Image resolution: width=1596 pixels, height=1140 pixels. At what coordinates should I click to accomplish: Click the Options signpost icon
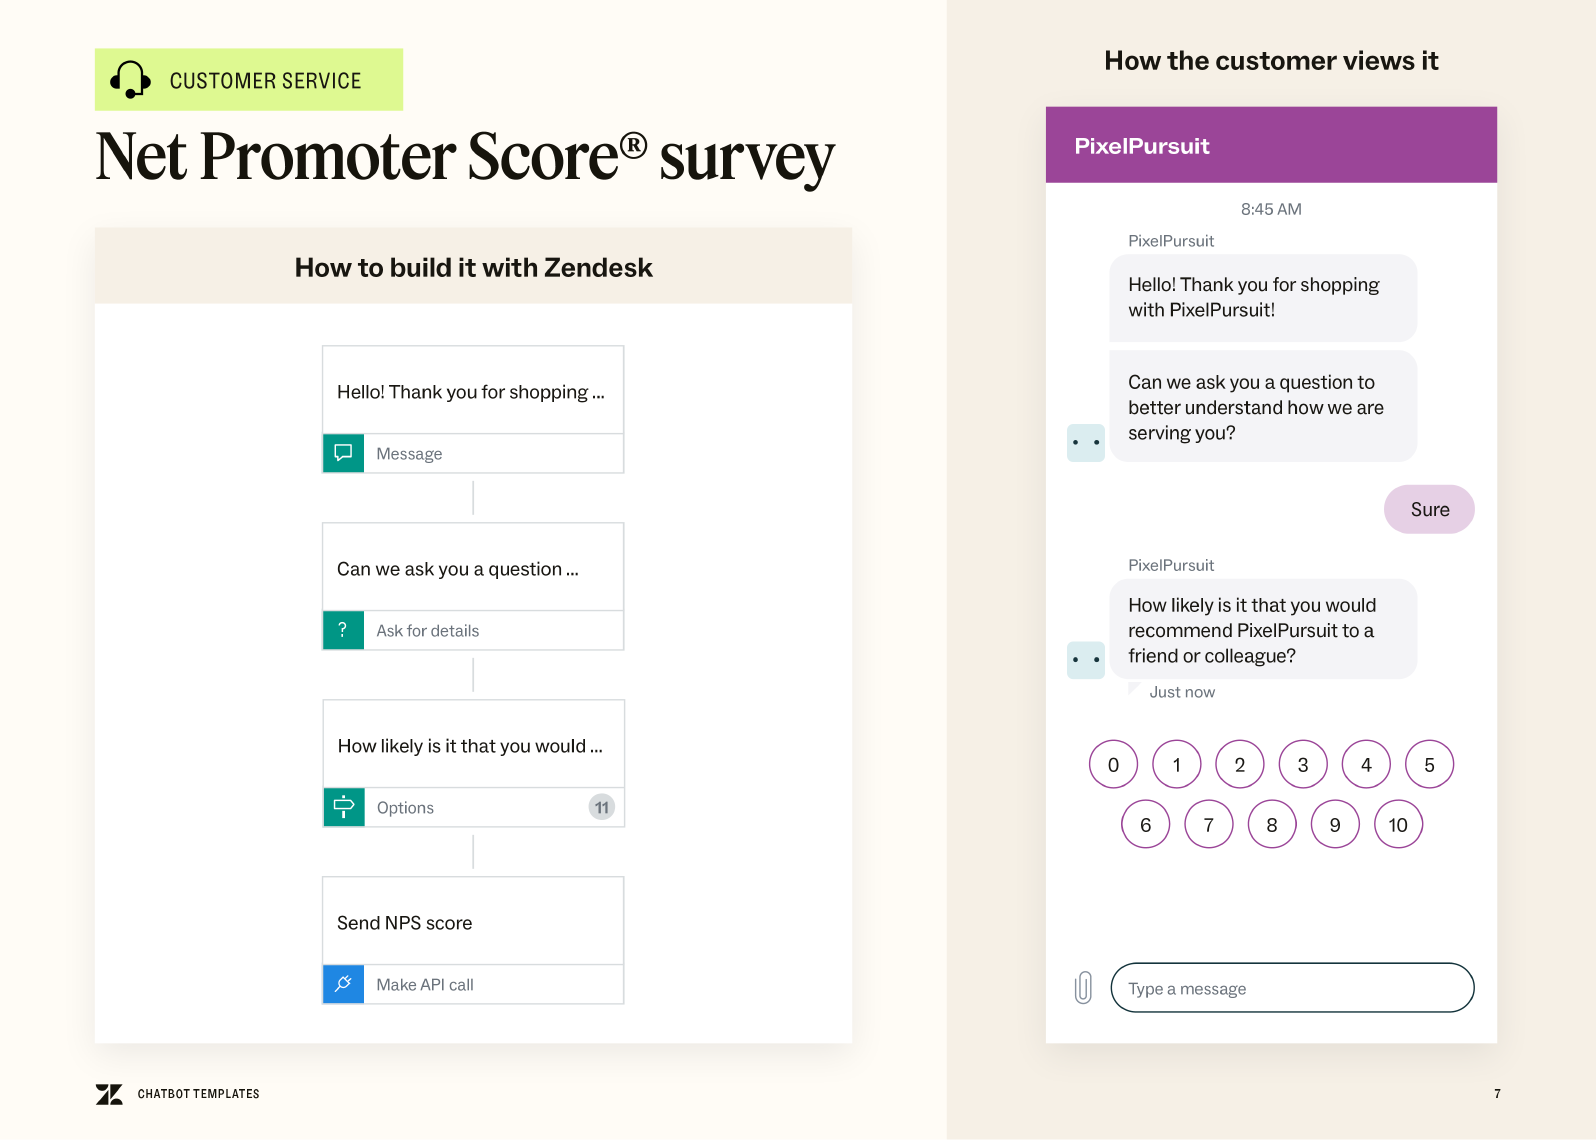(343, 807)
